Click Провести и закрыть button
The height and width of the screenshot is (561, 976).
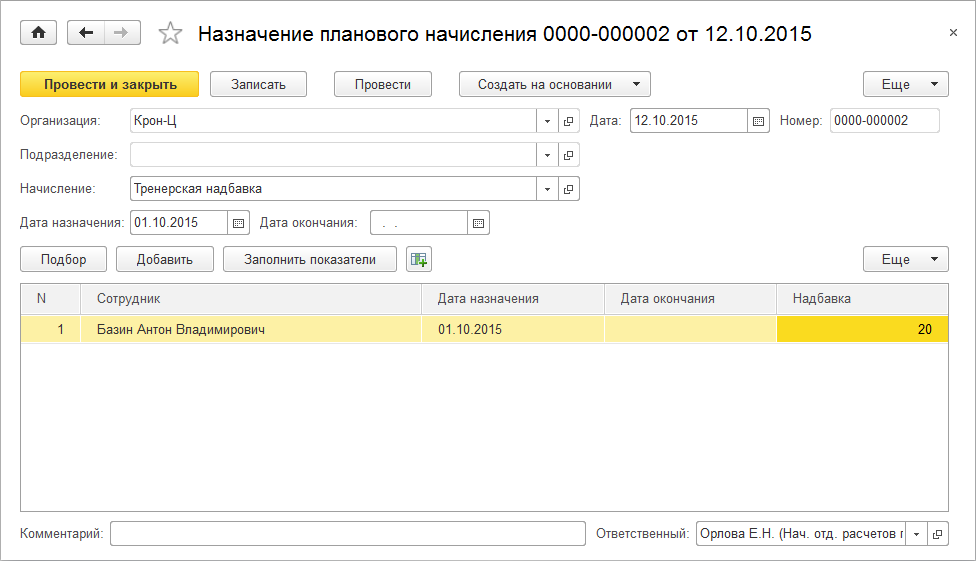pos(110,84)
